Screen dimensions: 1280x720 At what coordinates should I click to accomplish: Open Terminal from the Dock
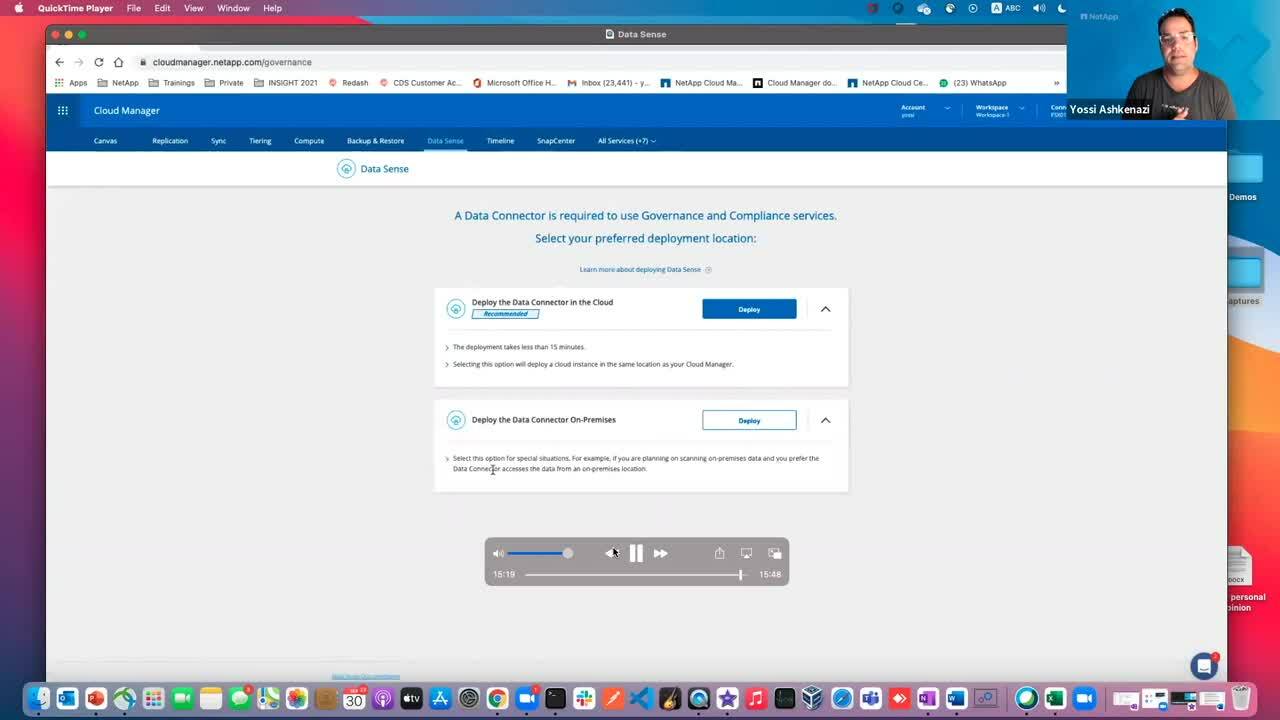pyautogui.click(x=555, y=698)
